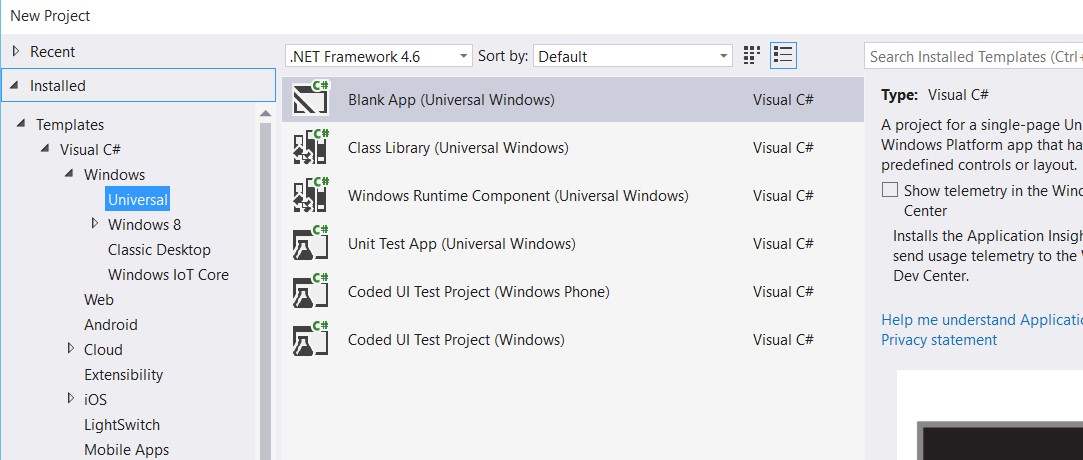The image size is (1083, 460).
Task: Click the Coded UI Test Project (Windows) icon
Action: coord(311,339)
